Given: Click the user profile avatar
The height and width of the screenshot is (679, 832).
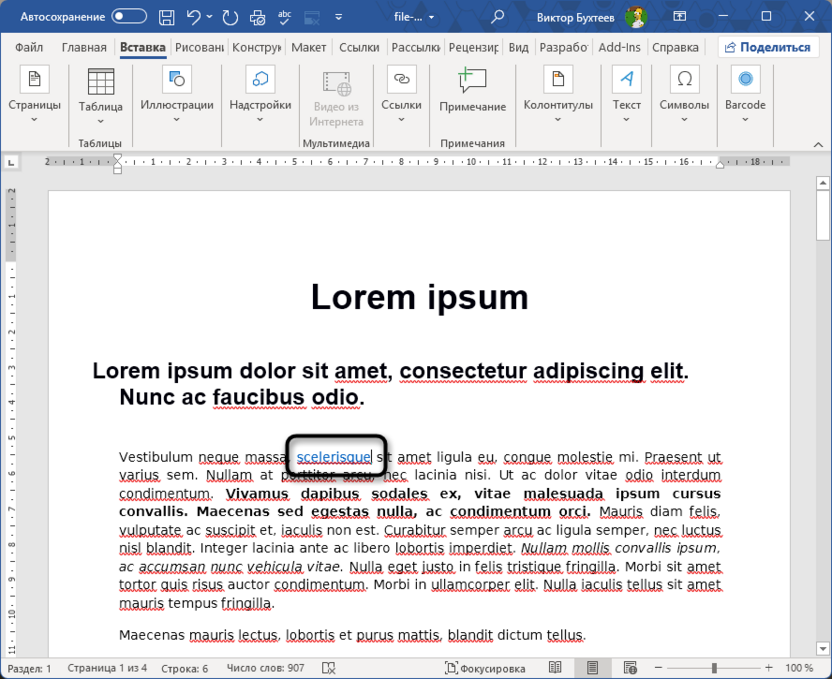Looking at the screenshot, I should tap(635, 17).
